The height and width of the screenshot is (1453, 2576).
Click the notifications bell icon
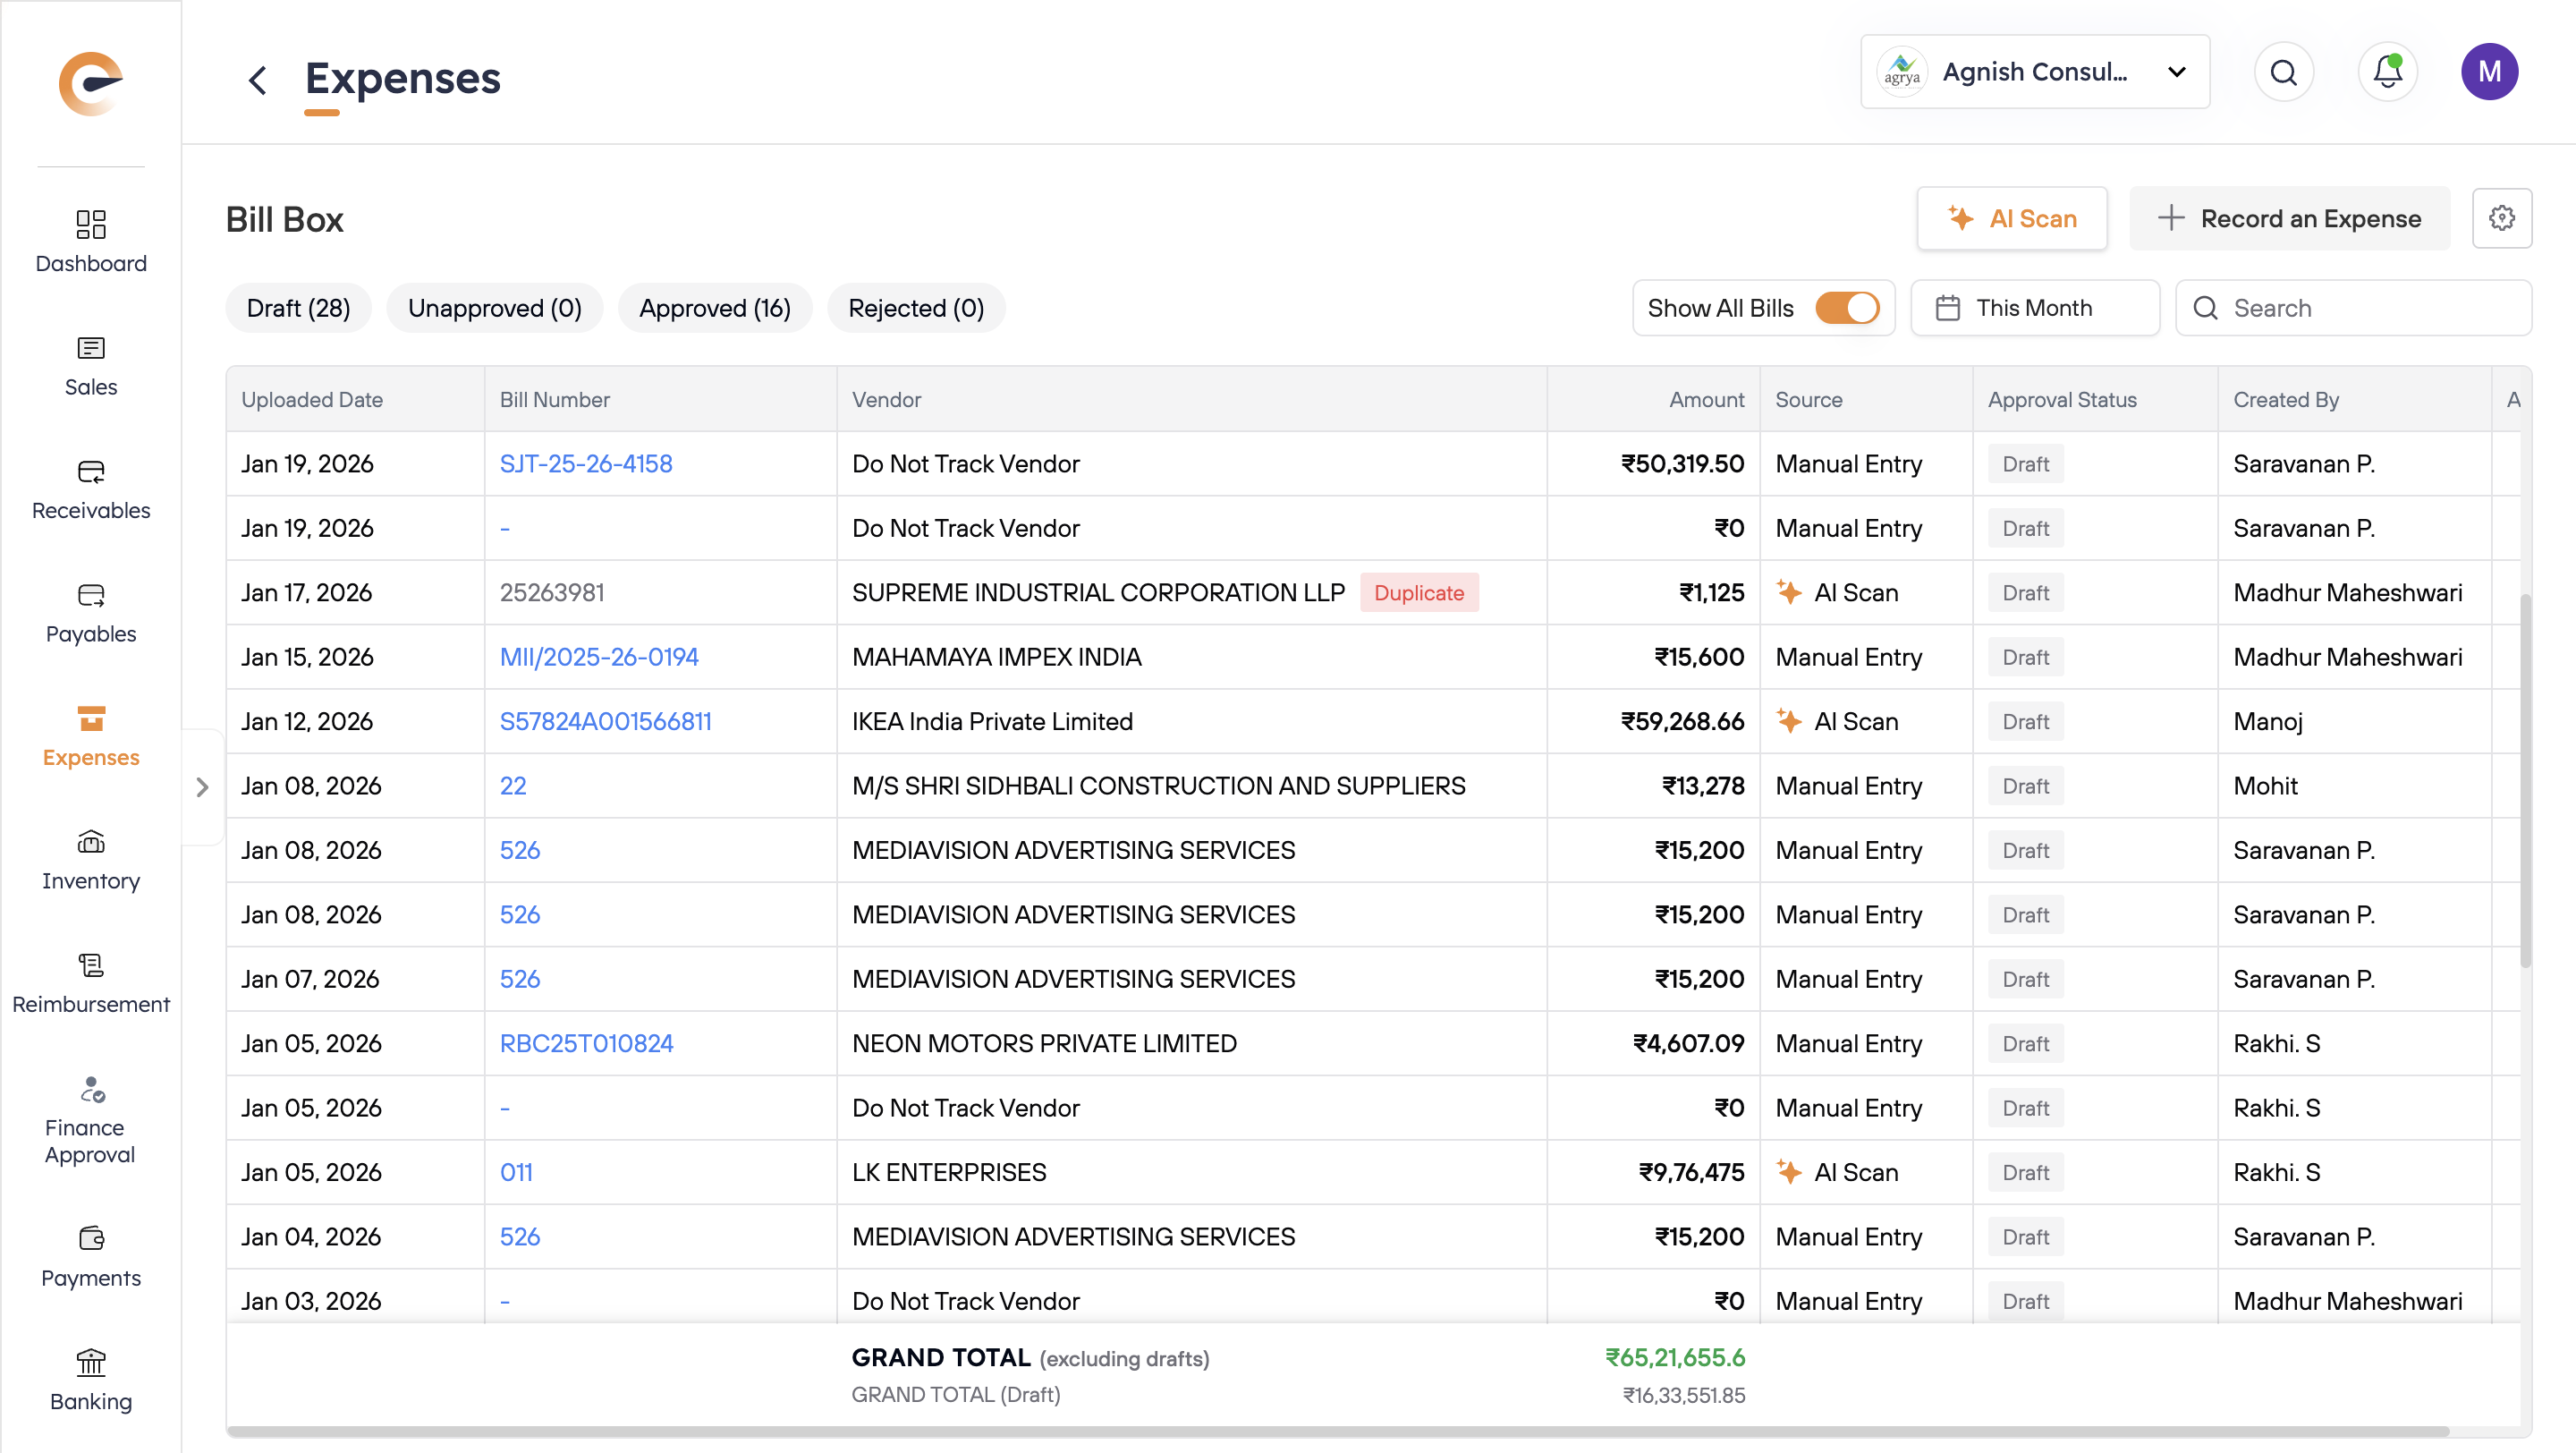(2387, 72)
